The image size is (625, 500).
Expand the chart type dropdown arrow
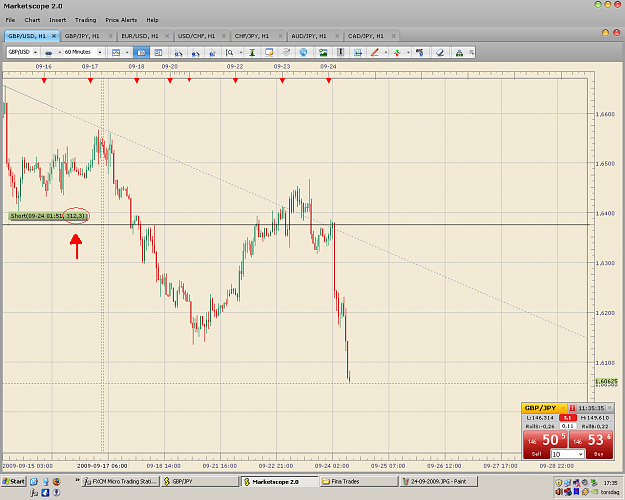coord(127,52)
